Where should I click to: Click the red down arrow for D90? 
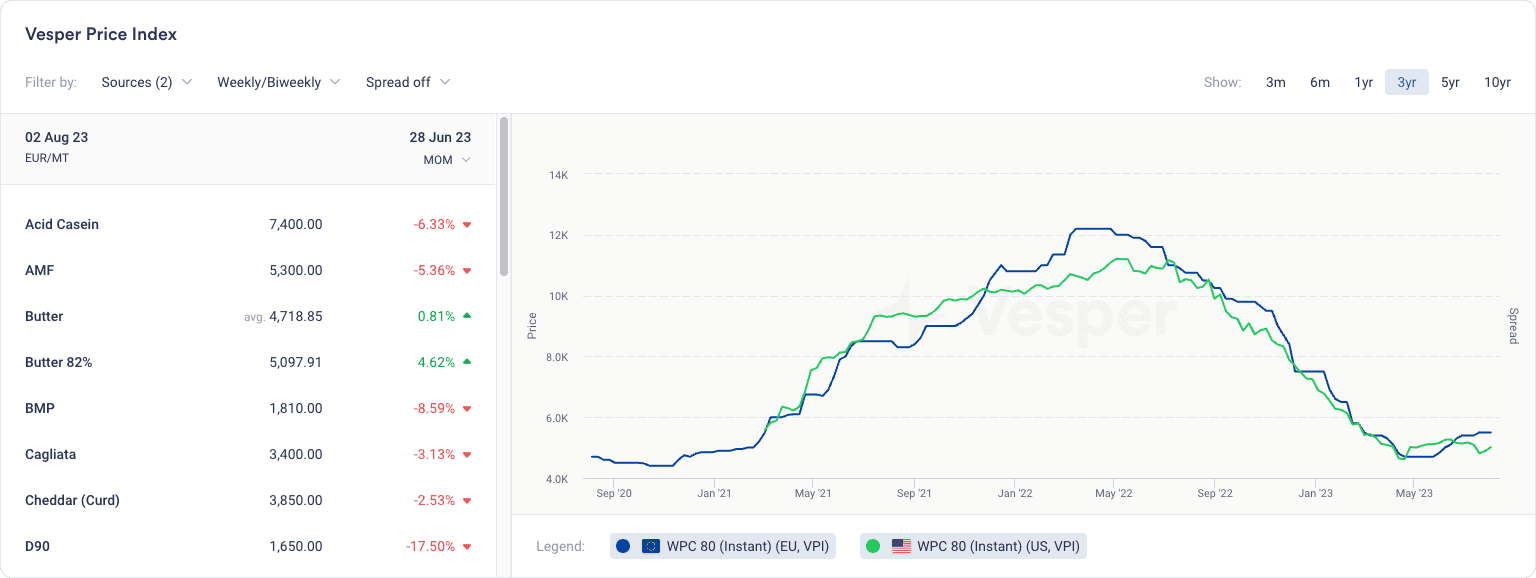coord(467,547)
